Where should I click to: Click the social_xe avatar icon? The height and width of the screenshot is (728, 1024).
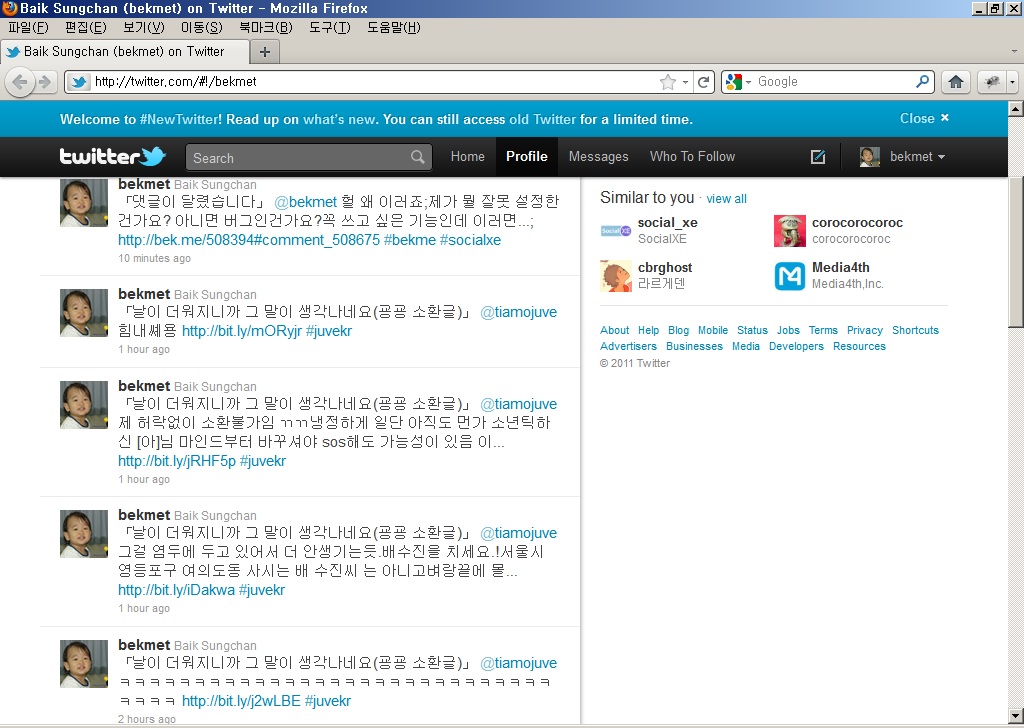click(x=616, y=230)
